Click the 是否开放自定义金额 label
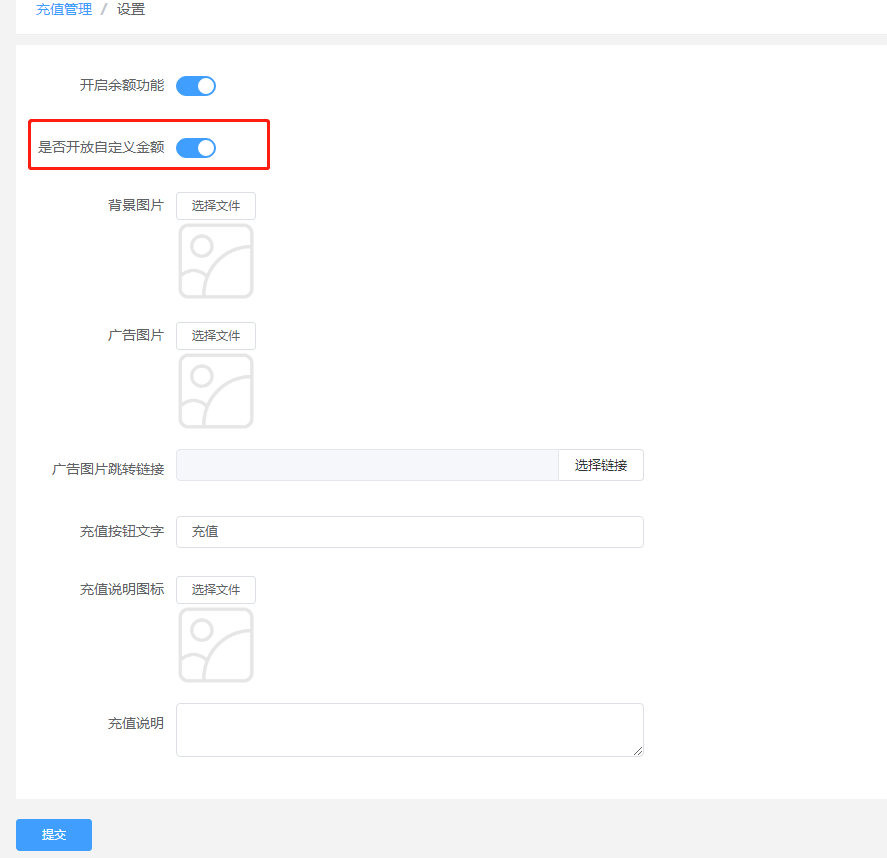Image resolution: width=887 pixels, height=858 pixels. pyautogui.click(x=101, y=148)
